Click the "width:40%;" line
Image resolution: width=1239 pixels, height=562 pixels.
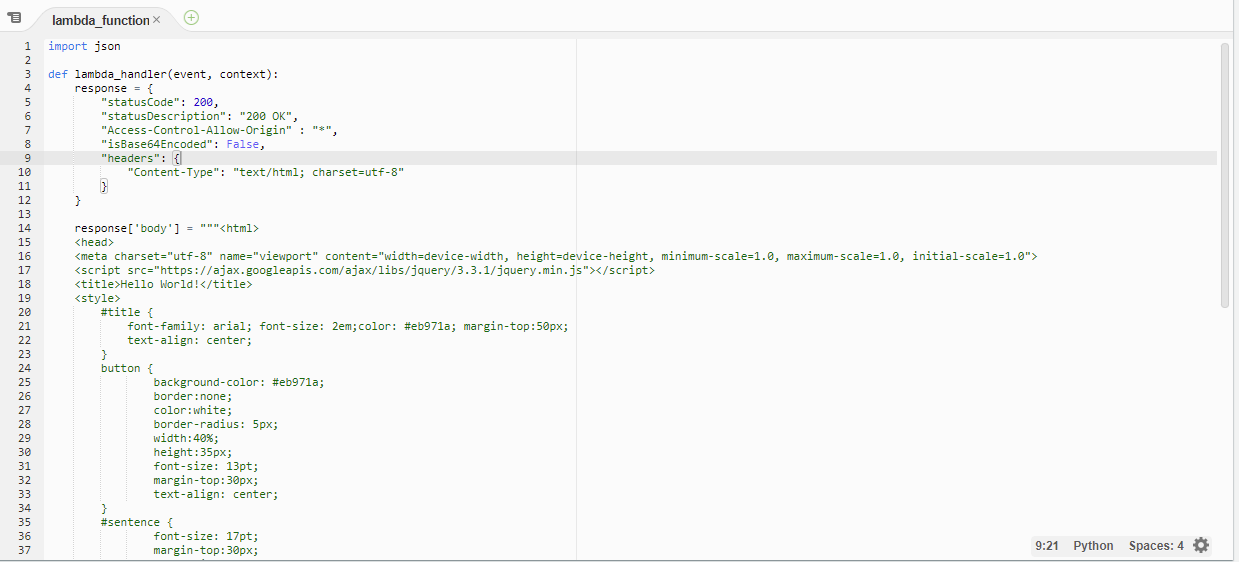point(186,438)
